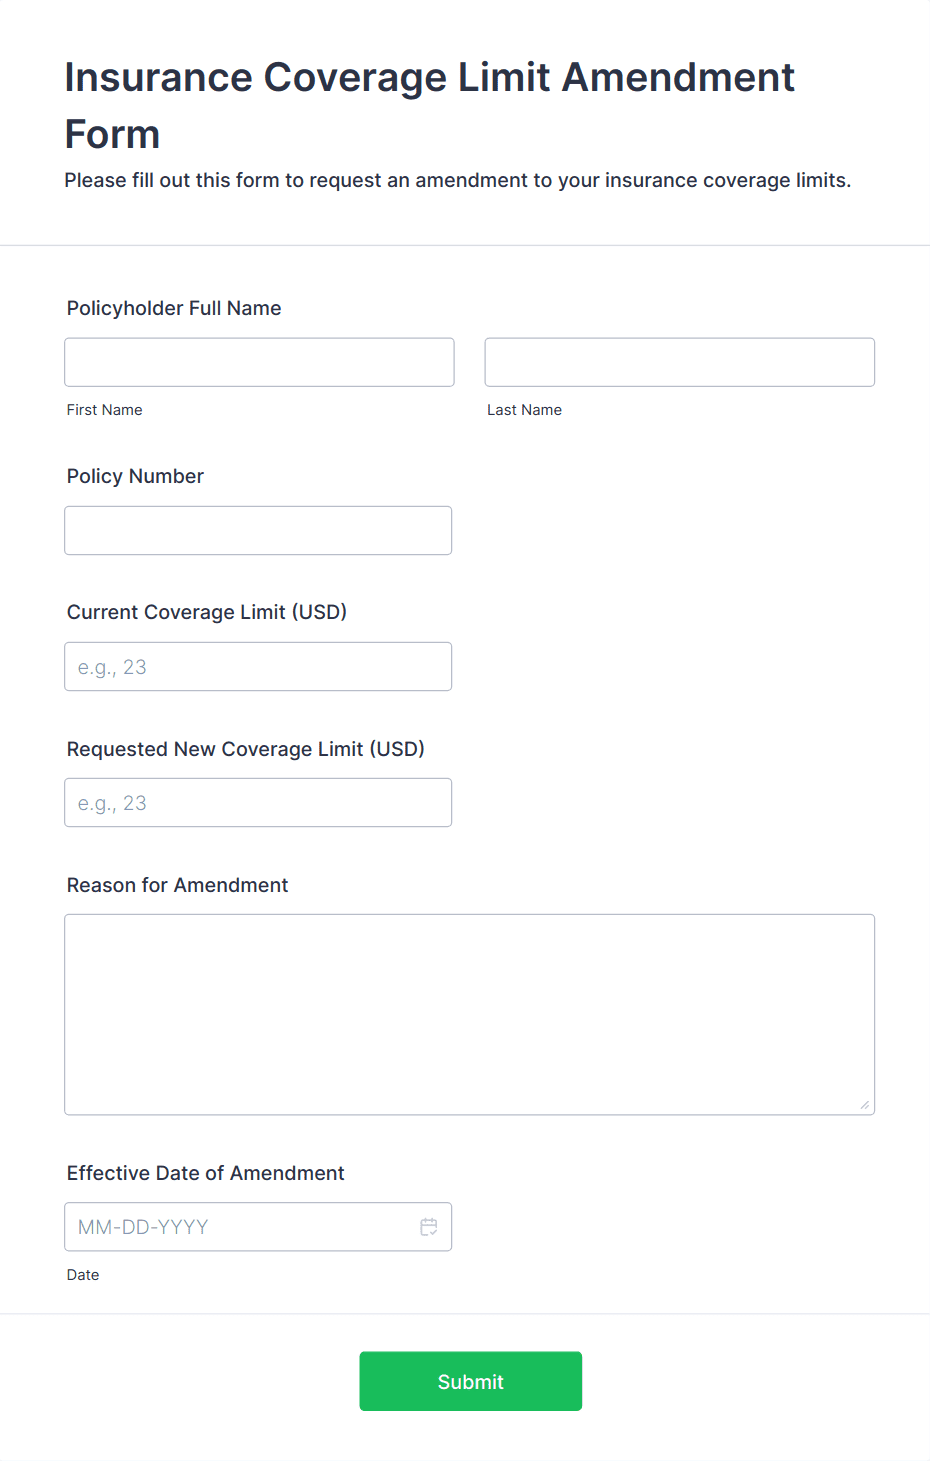Click the form title heading
Viewport: 930px width, 1461px height.
(x=430, y=105)
